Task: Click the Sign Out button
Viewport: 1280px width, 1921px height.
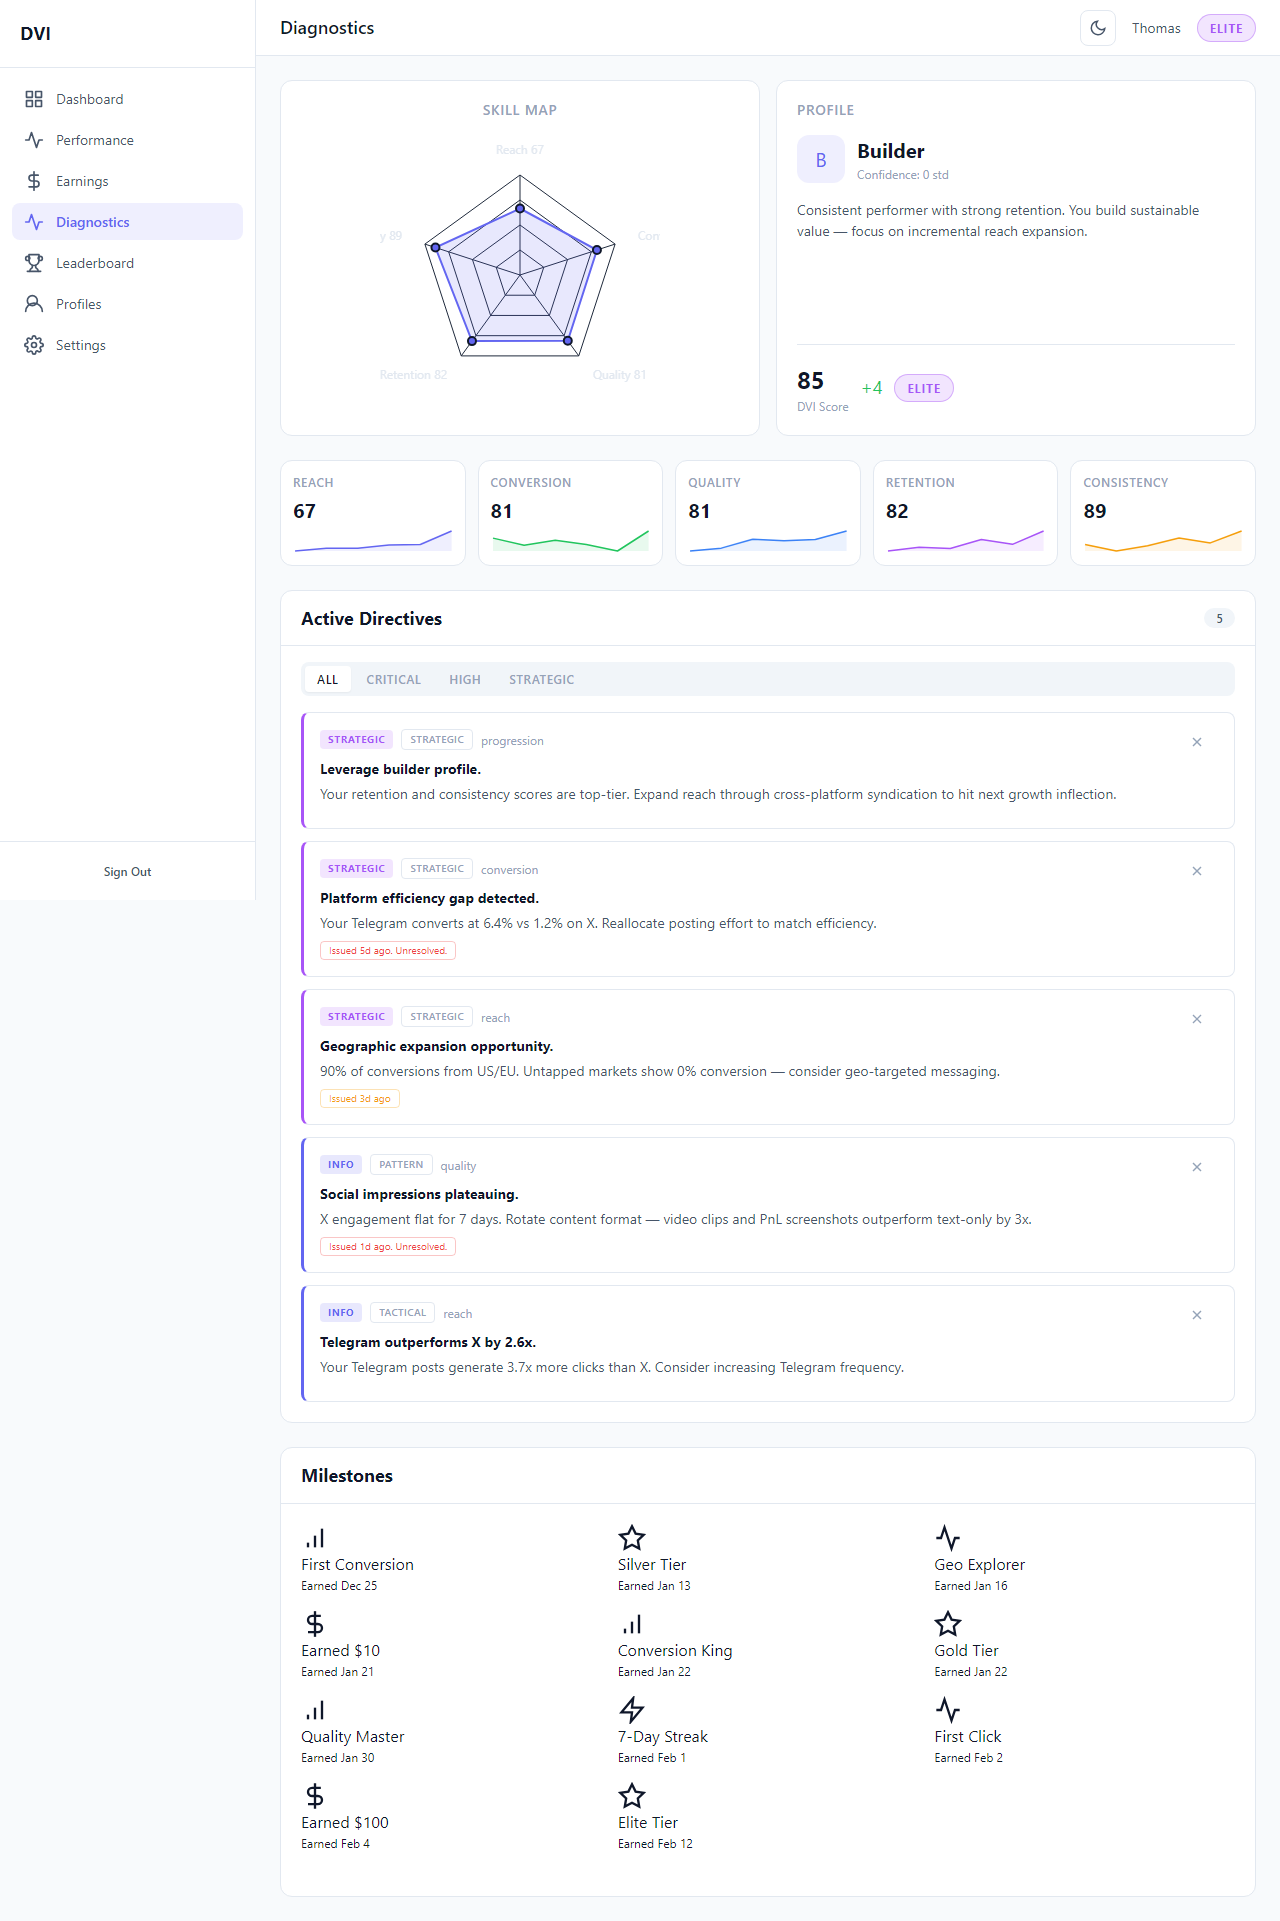Action: (x=127, y=872)
